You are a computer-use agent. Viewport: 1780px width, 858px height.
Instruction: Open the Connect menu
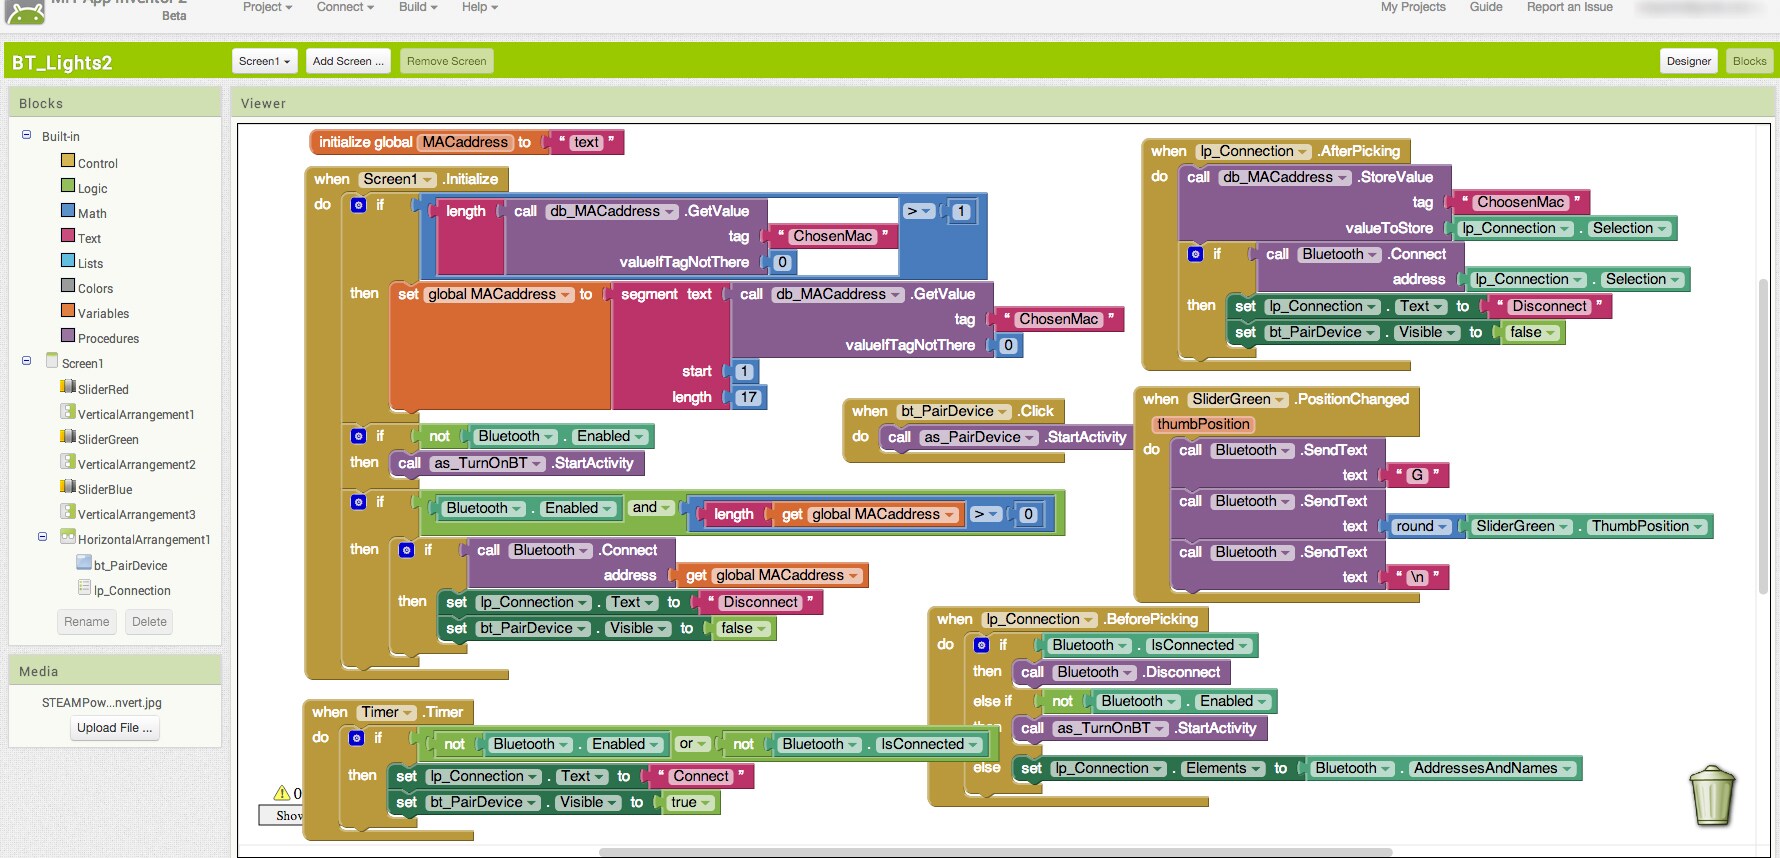[345, 7]
